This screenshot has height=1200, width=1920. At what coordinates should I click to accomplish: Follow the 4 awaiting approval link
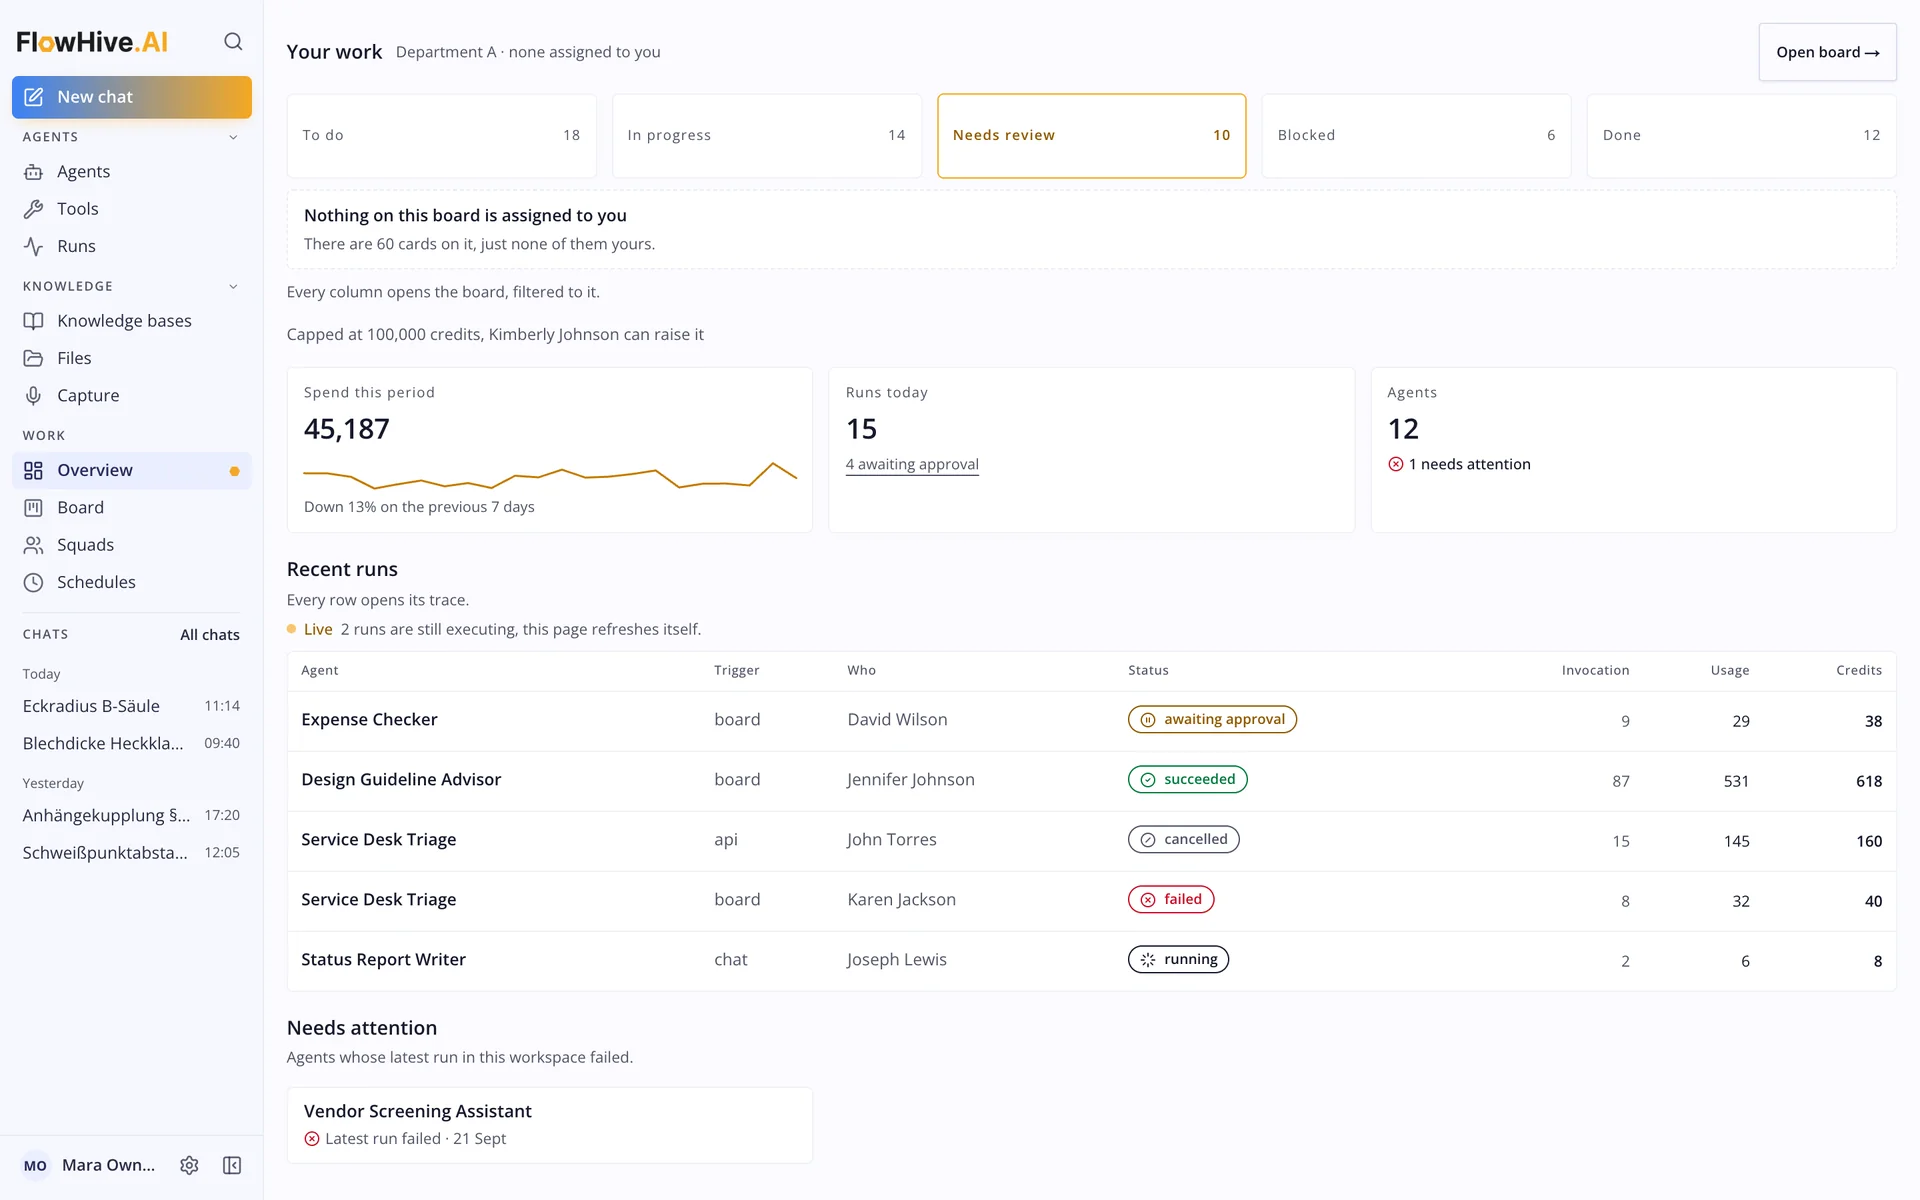point(912,464)
